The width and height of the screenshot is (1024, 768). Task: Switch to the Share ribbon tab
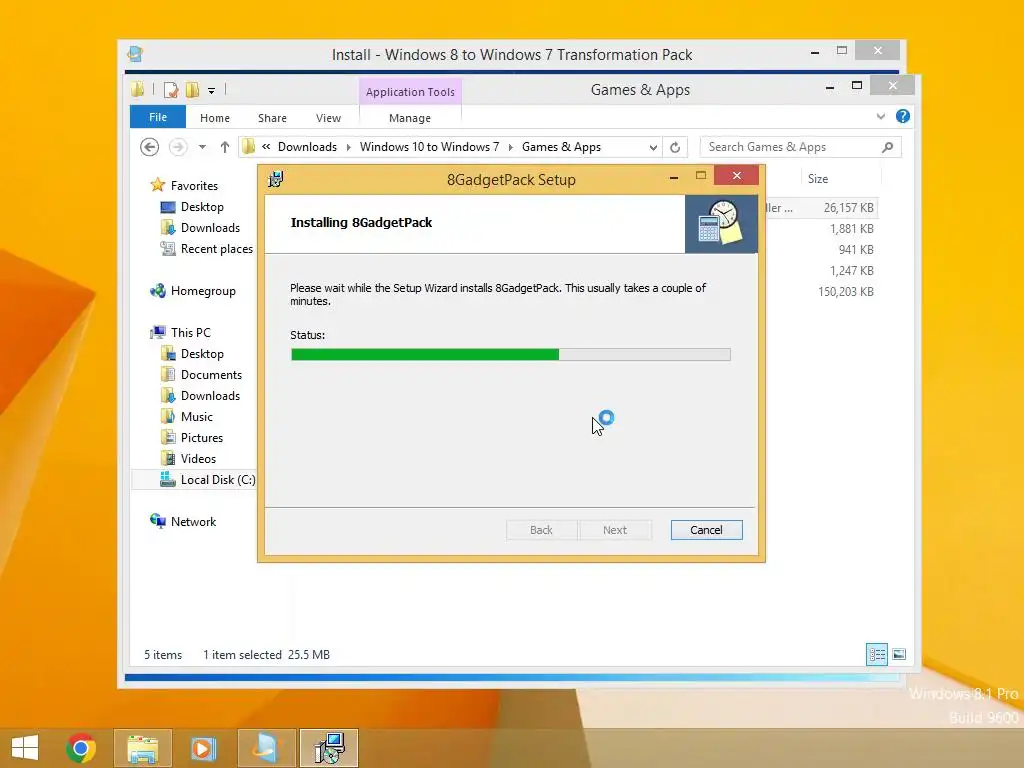[x=272, y=118]
